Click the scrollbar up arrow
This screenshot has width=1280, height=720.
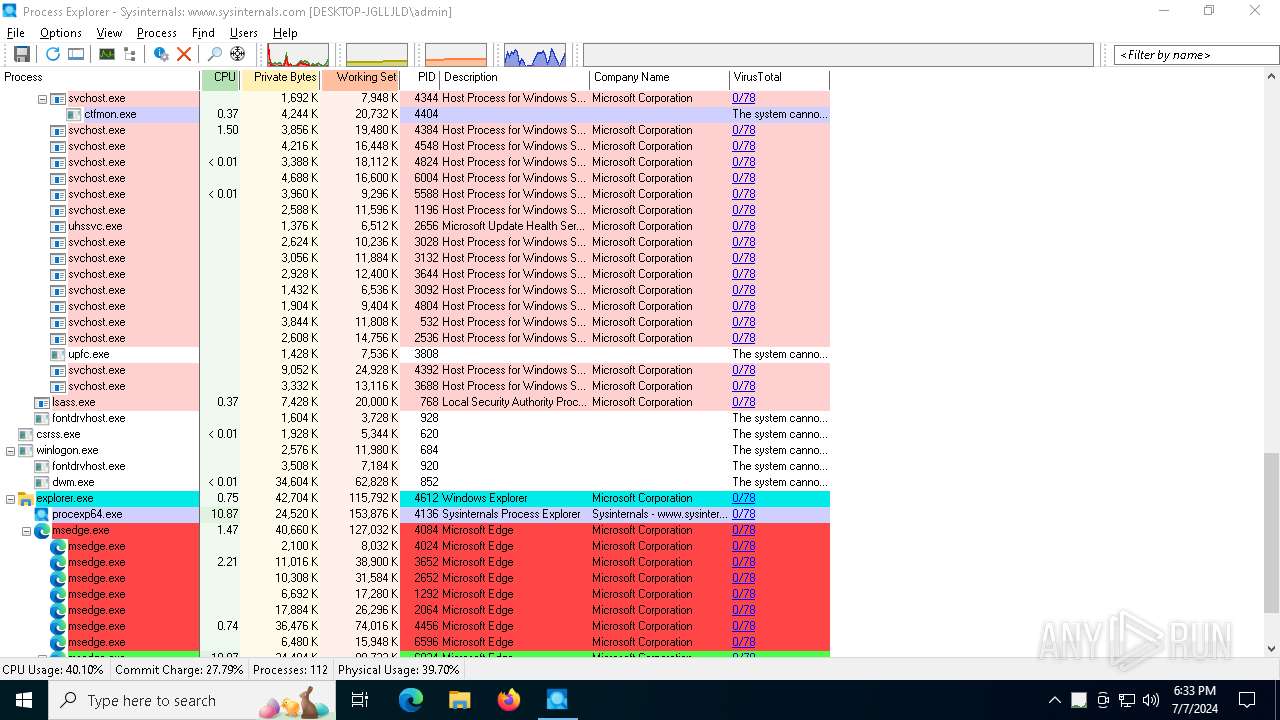coord(1271,77)
